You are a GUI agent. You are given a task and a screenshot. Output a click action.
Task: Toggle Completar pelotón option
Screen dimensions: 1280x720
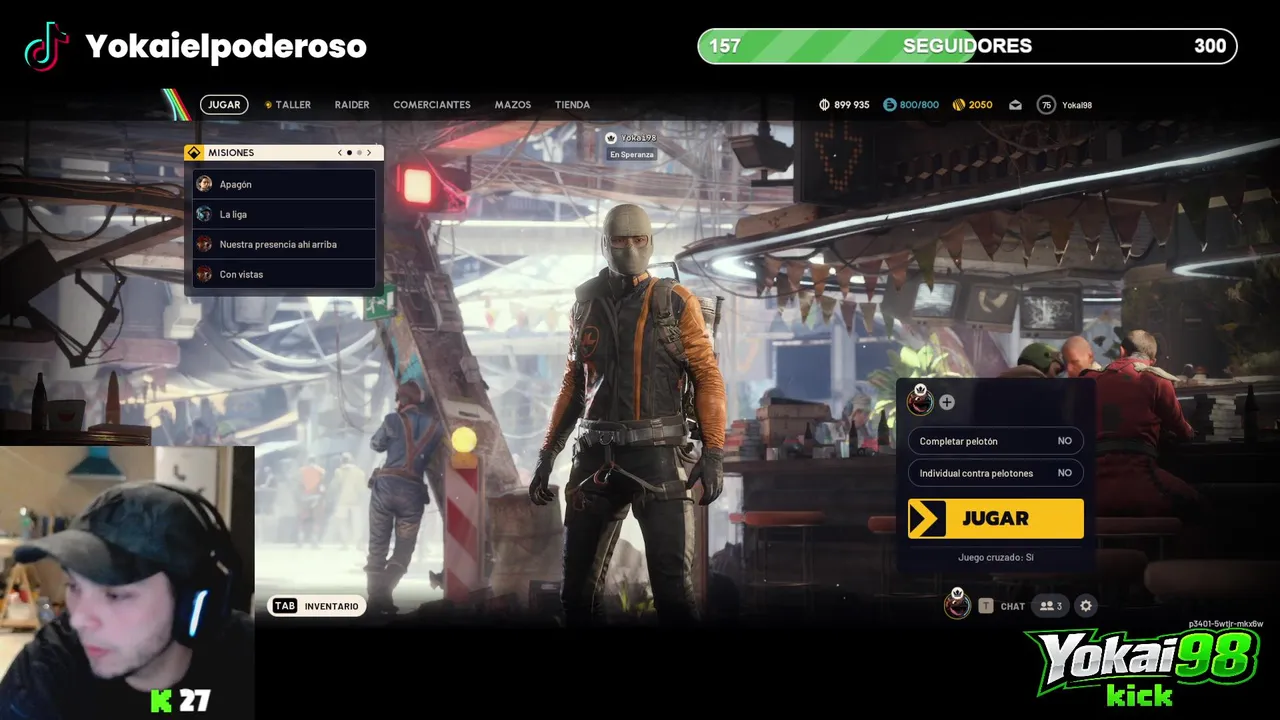click(x=995, y=441)
